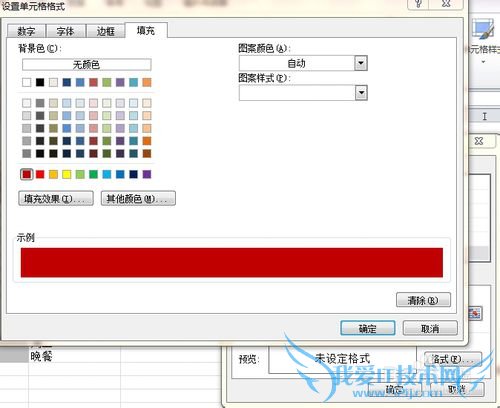Image resolution: width=500 pixels, height=408 pixels.
Task: Select dark green in the standard colors row
Action: tap(93, 174)
